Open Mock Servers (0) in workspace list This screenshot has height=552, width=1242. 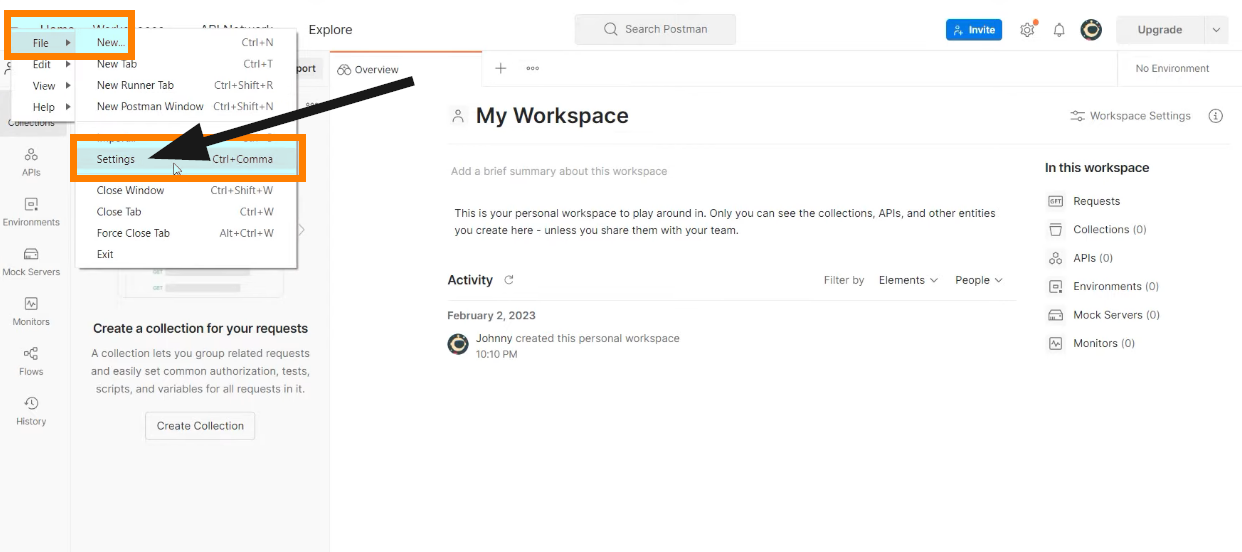coord(1104,315)
